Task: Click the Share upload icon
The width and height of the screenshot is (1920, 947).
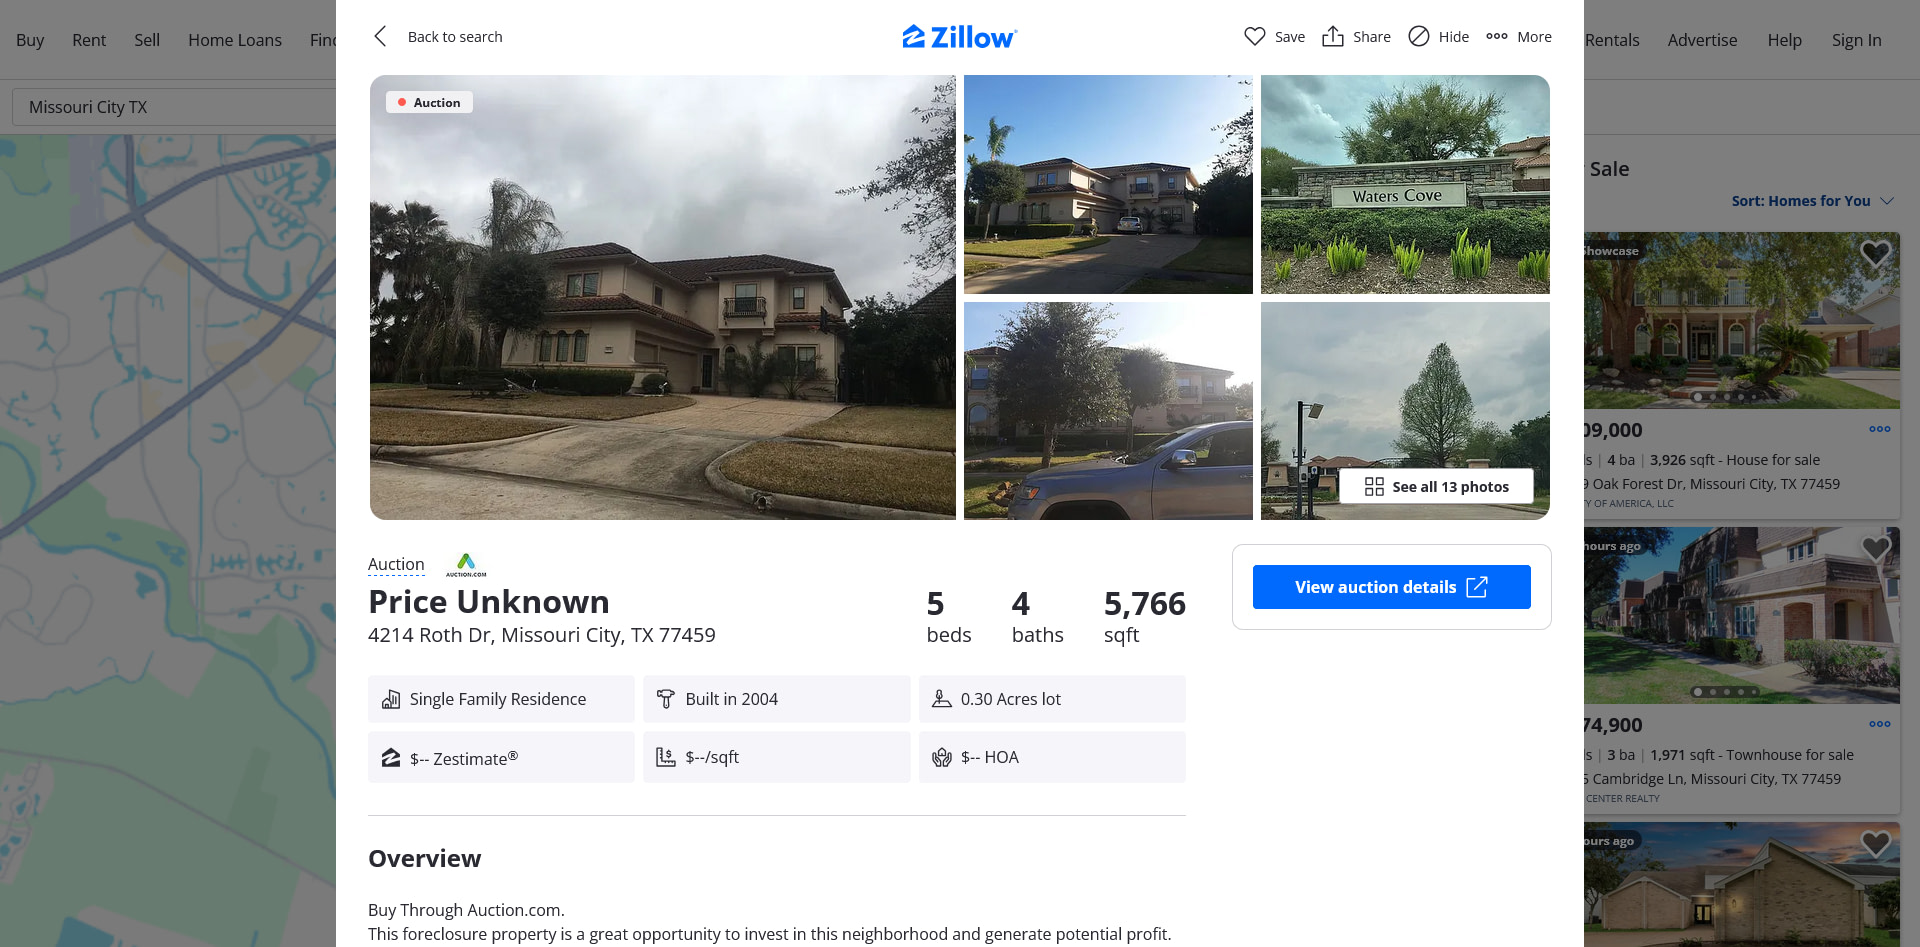Action: pos(1333,36)
